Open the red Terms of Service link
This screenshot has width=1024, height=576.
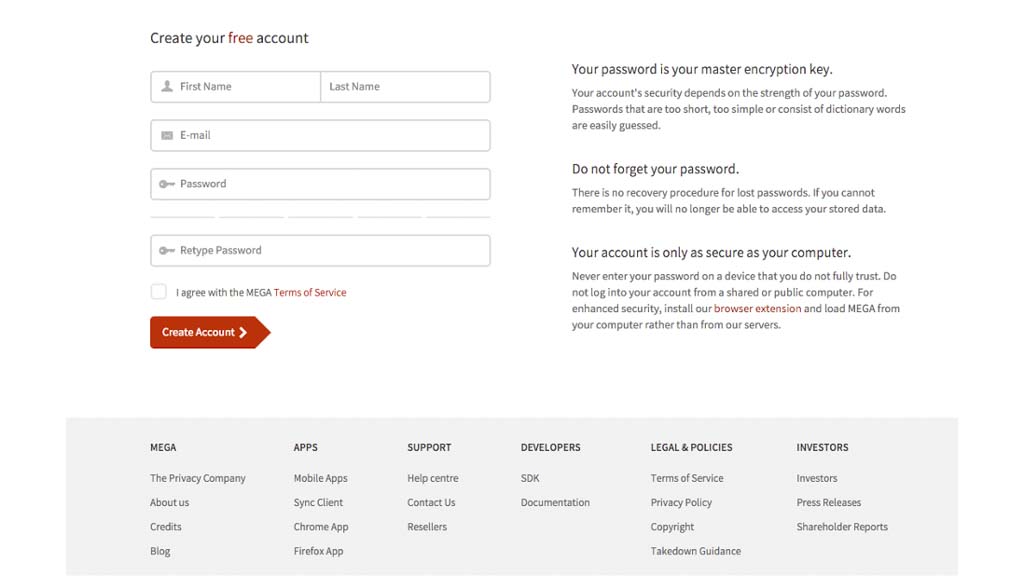coord(310,293)
